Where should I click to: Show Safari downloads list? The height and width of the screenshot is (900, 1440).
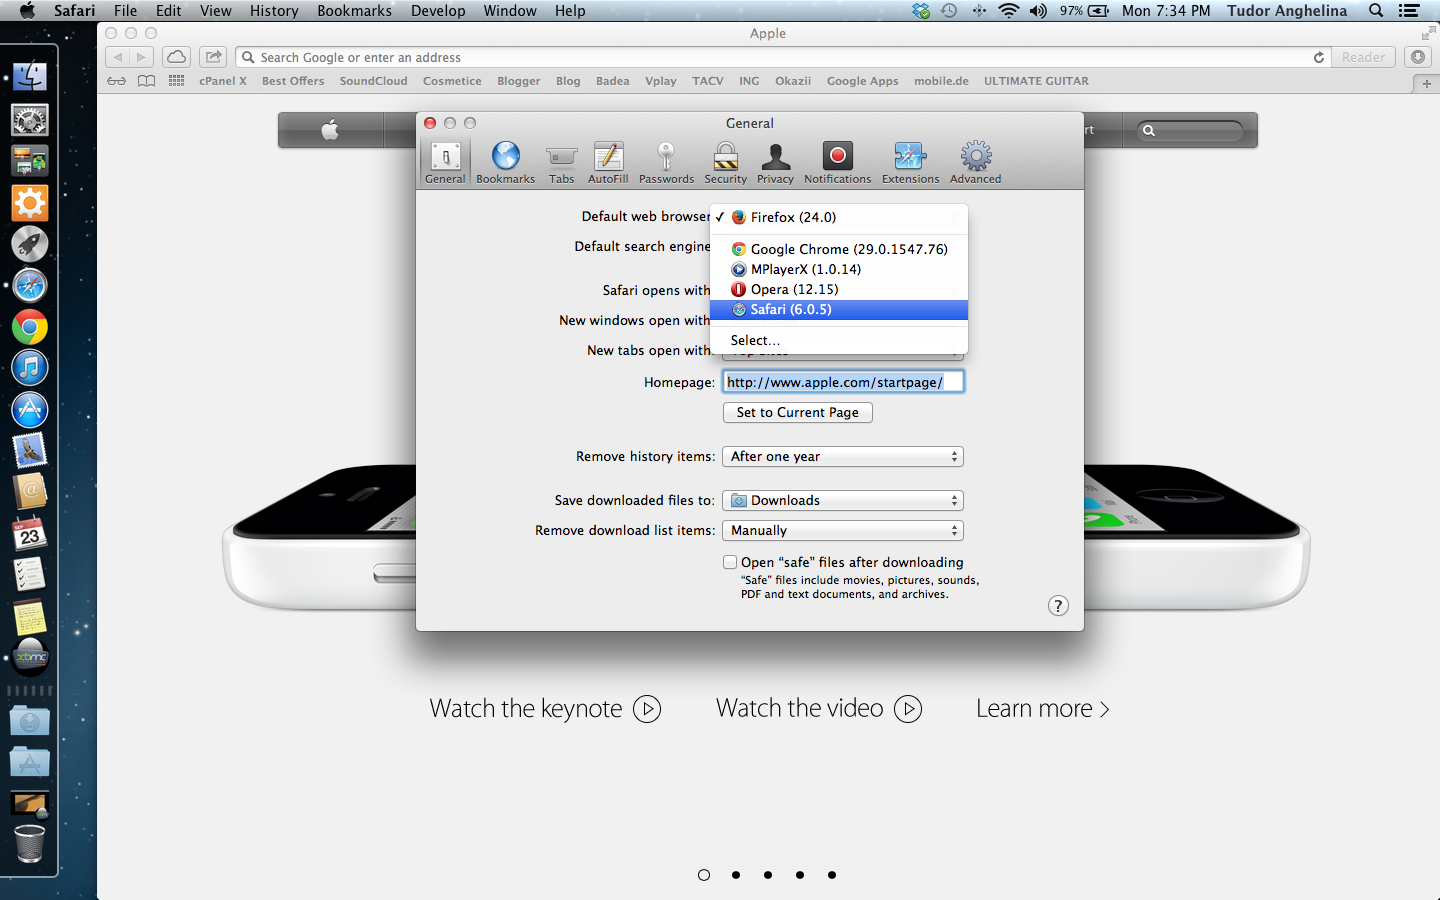tap(1418, 57)
